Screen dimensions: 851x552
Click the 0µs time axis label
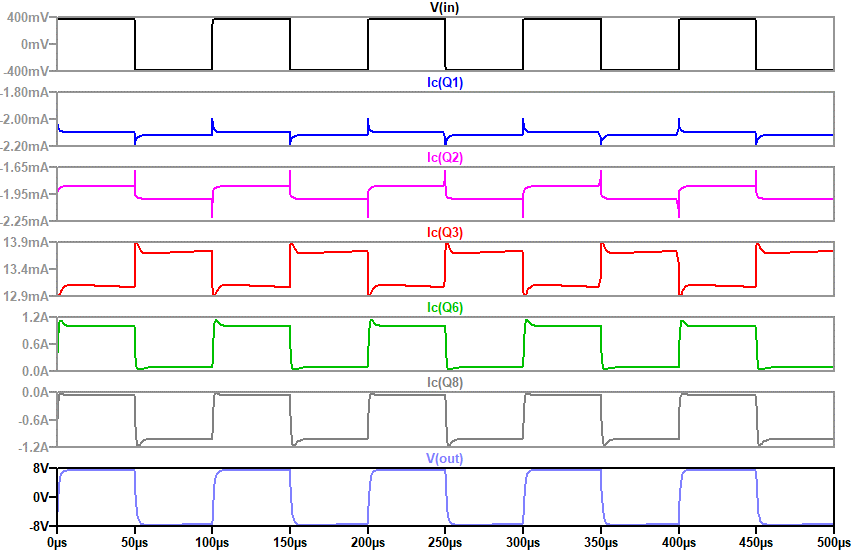(x=58, y=541)
